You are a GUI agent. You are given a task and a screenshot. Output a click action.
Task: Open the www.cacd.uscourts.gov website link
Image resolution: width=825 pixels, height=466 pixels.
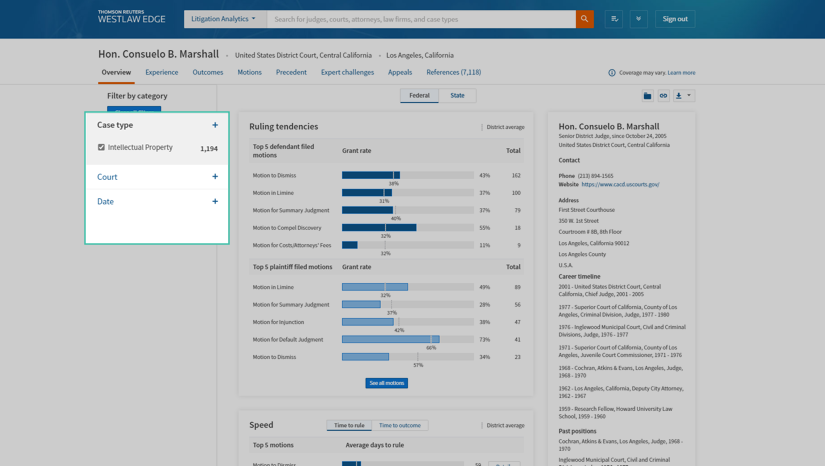(x=620, y=185)
